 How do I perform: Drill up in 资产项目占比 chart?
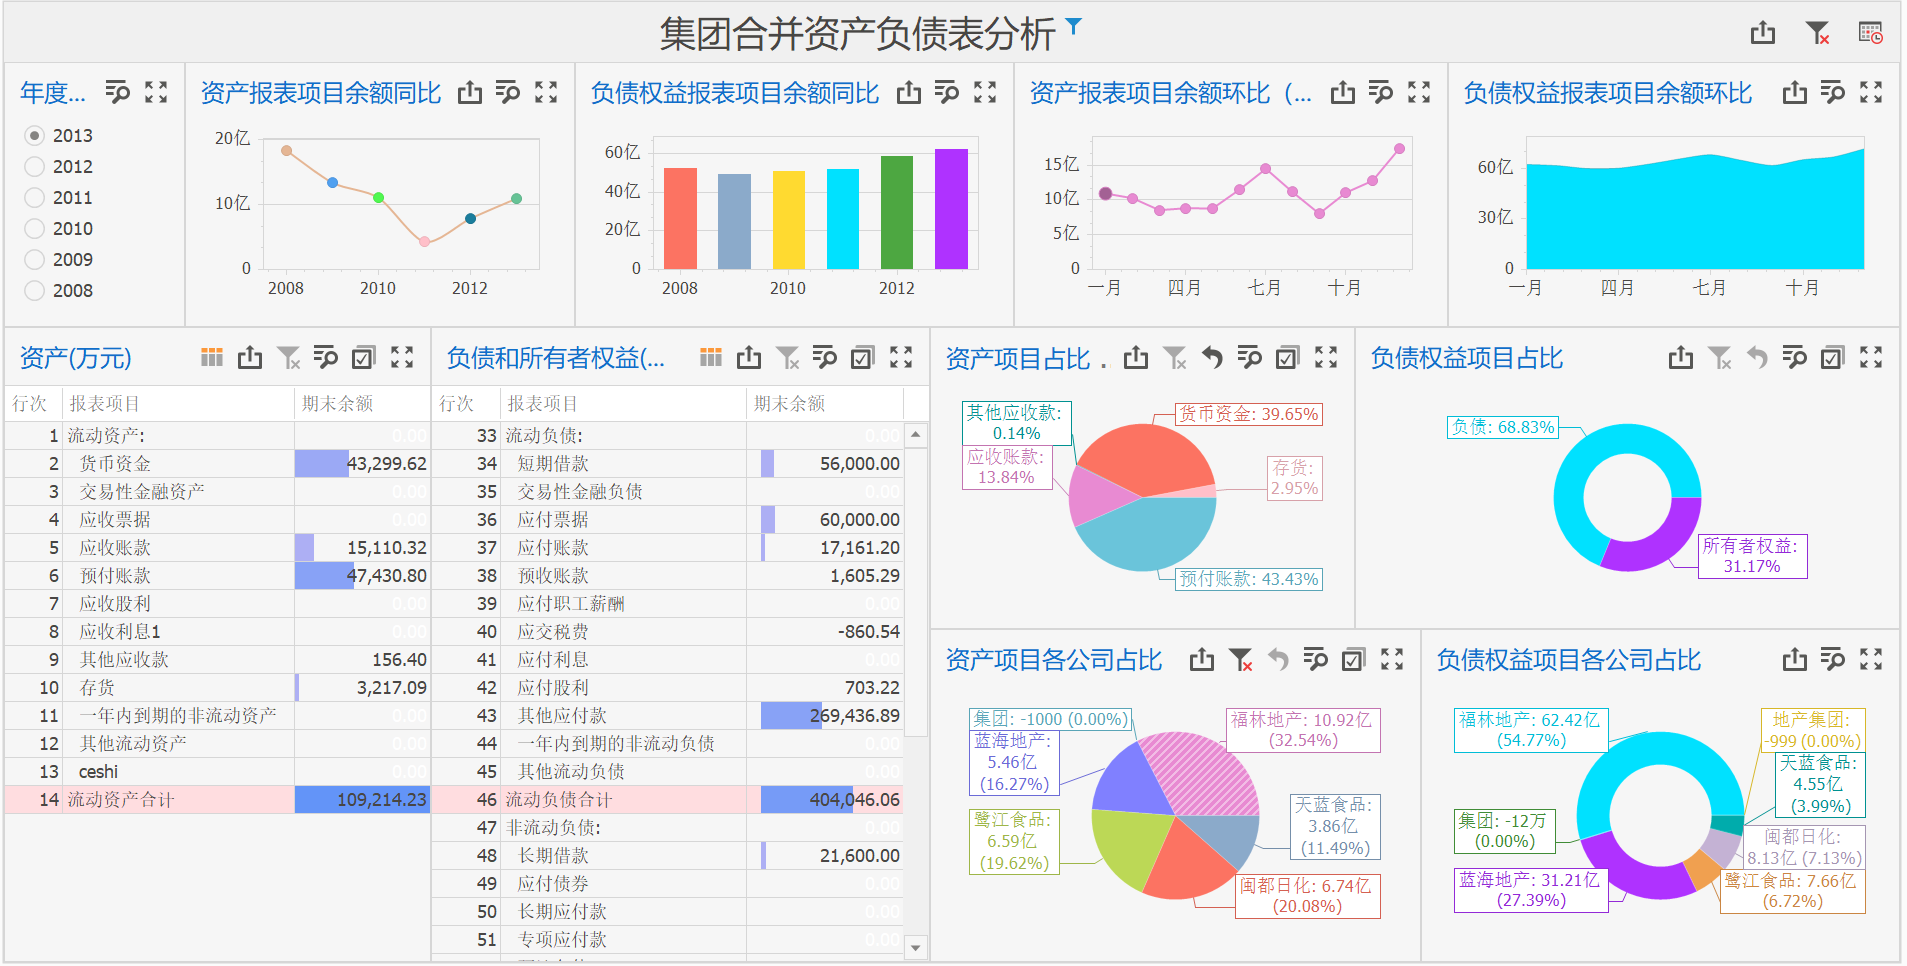pyautogui.click(x=1212, y=357)
